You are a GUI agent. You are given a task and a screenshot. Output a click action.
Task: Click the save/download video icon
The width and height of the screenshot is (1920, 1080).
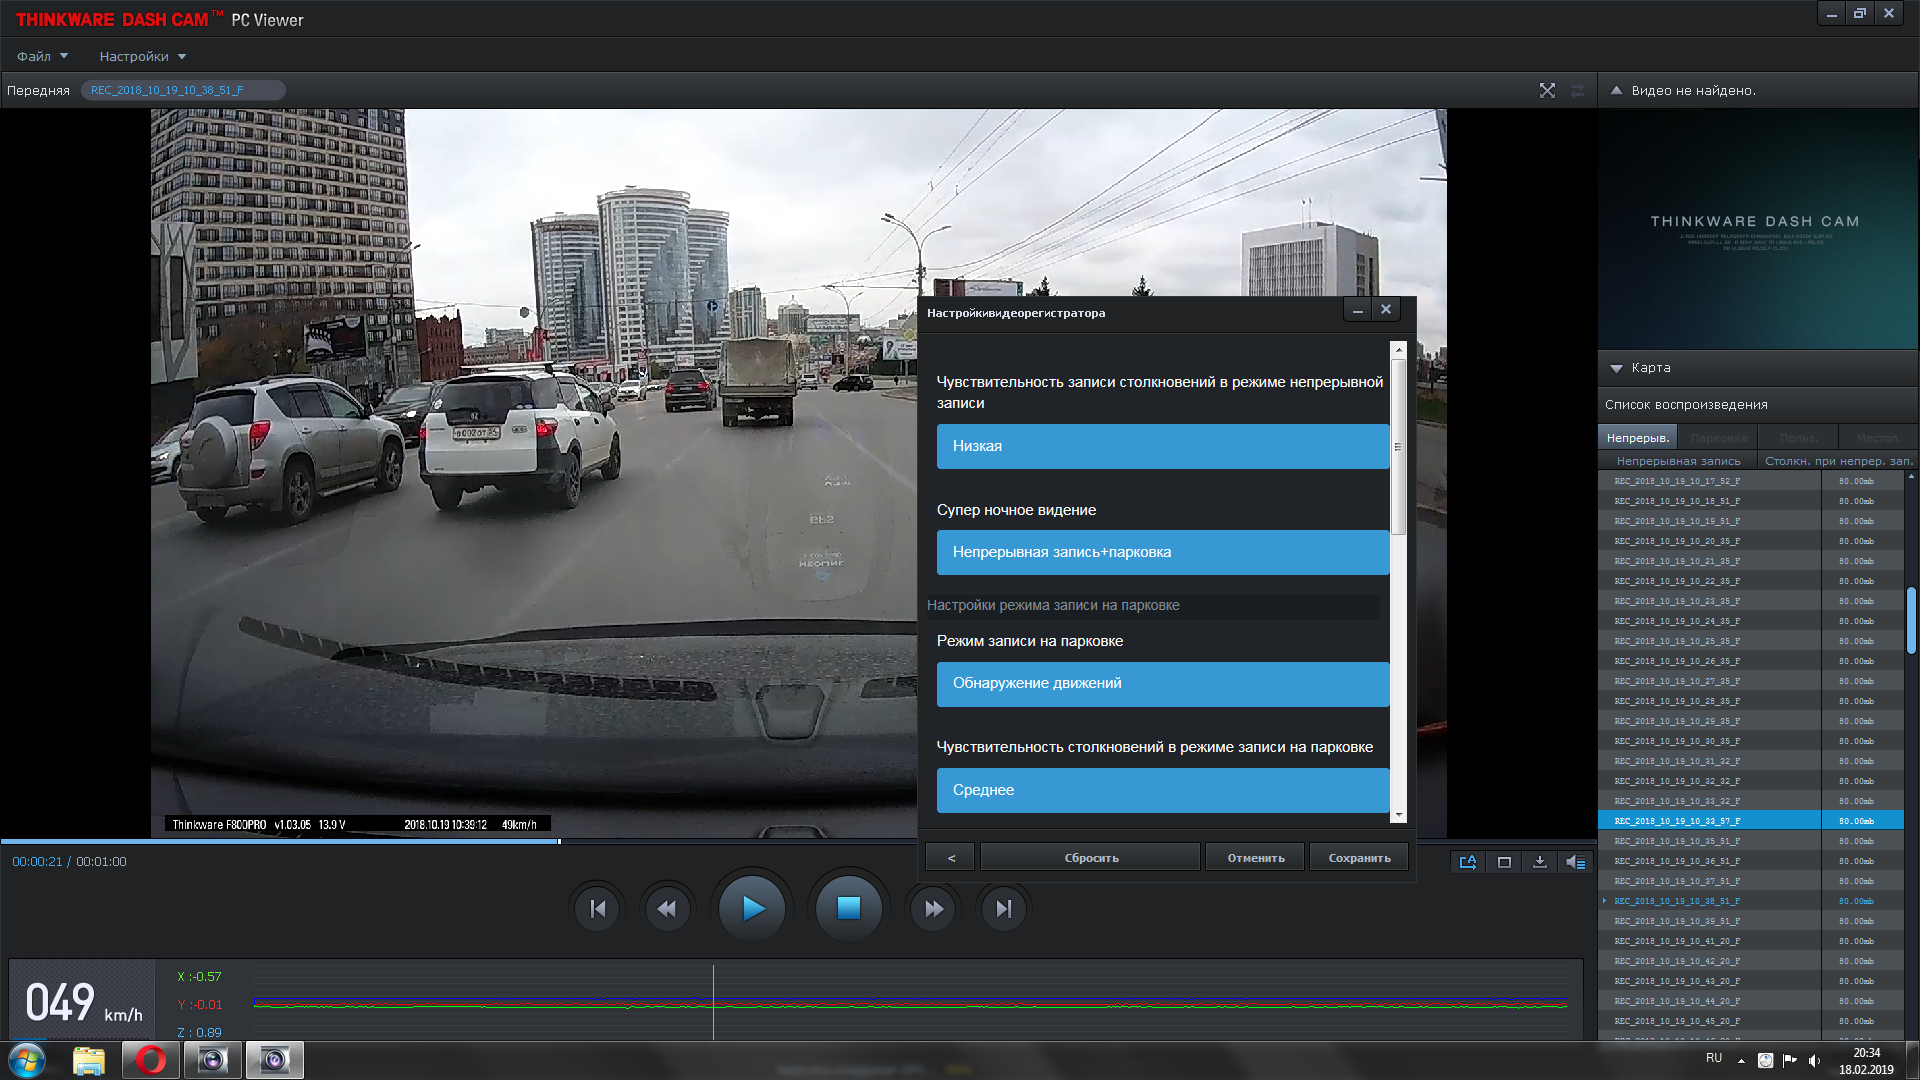pyautogui.click(x=1540, y=862)
